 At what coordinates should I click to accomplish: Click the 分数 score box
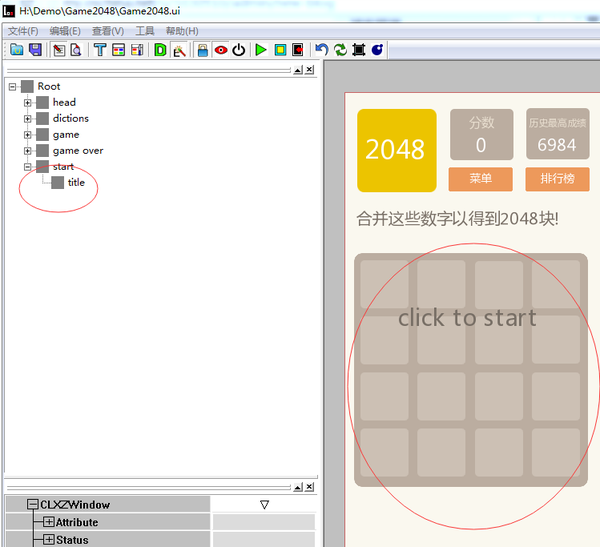point(482,134)
